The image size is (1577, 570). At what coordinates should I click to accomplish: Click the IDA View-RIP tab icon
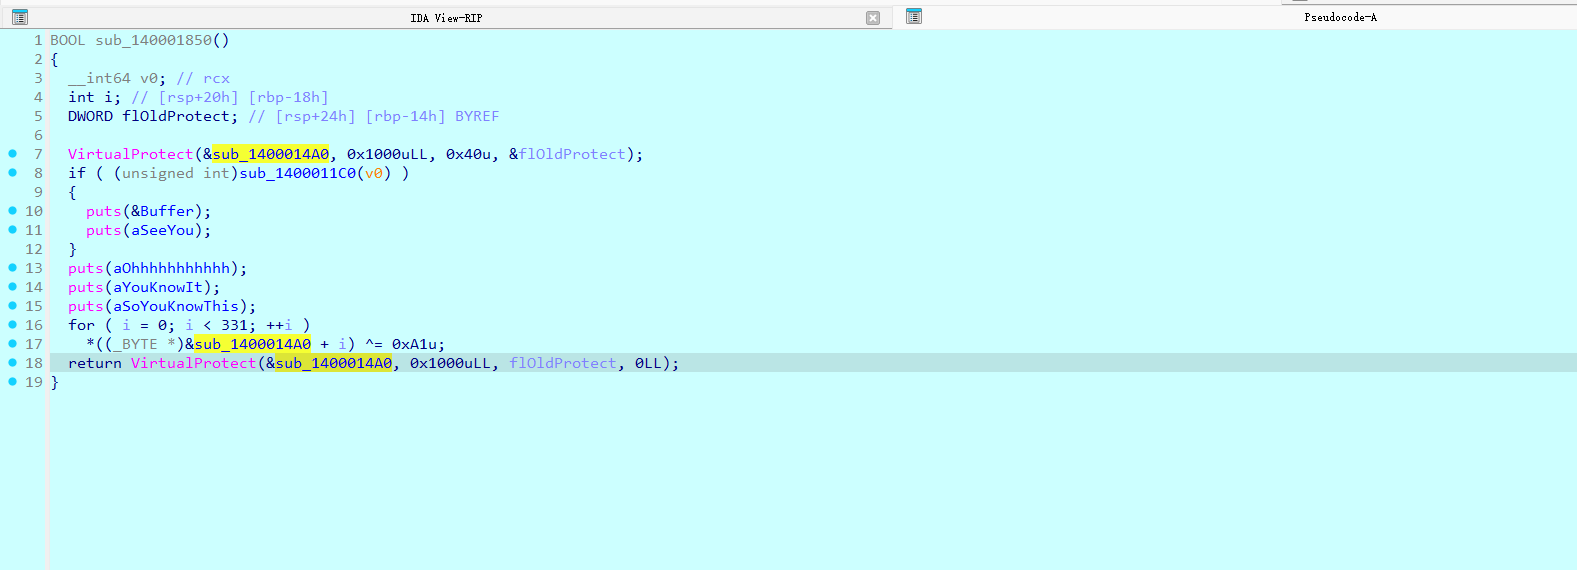(x=20, y=17)
